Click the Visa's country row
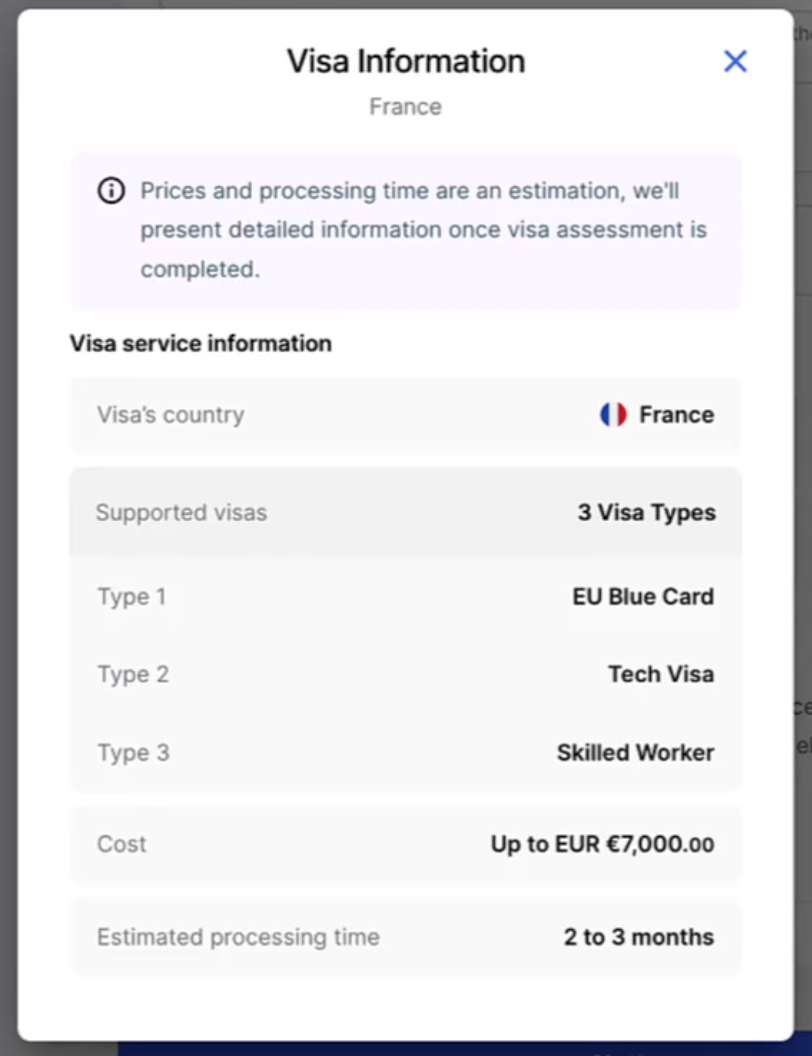 click(405, 415)
